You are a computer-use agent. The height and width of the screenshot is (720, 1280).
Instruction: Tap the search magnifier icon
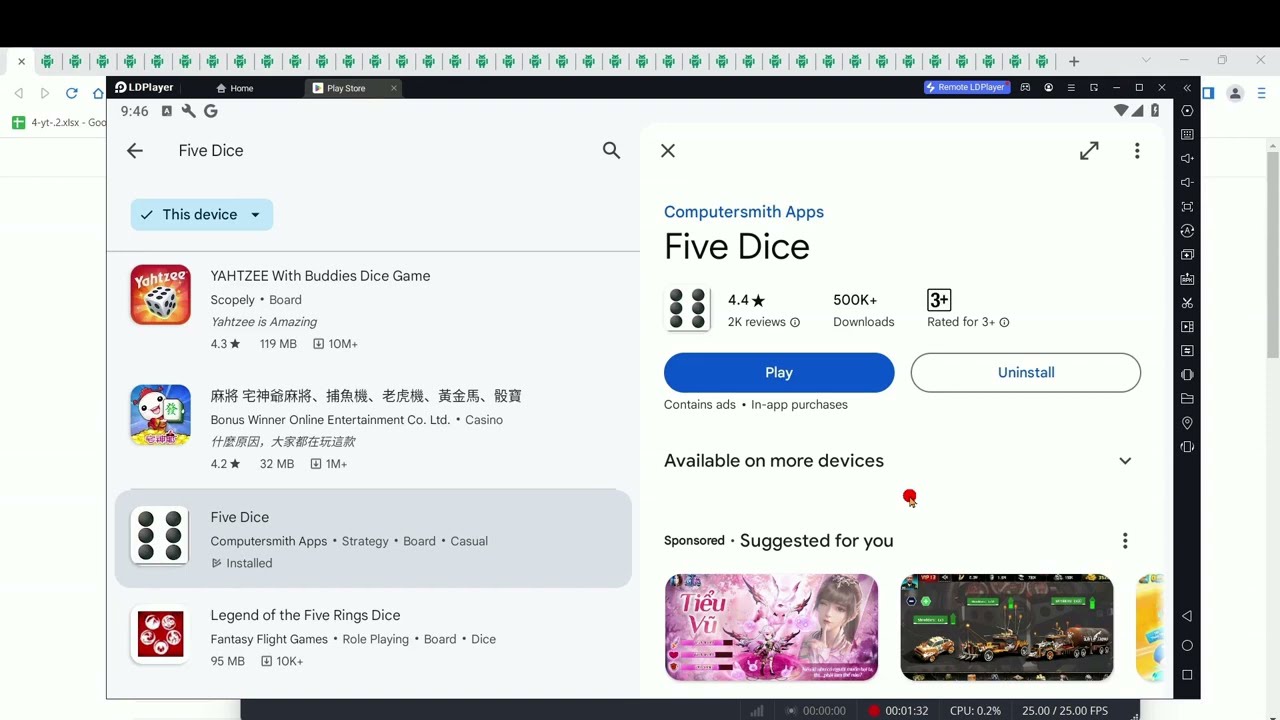coord(611,151)
